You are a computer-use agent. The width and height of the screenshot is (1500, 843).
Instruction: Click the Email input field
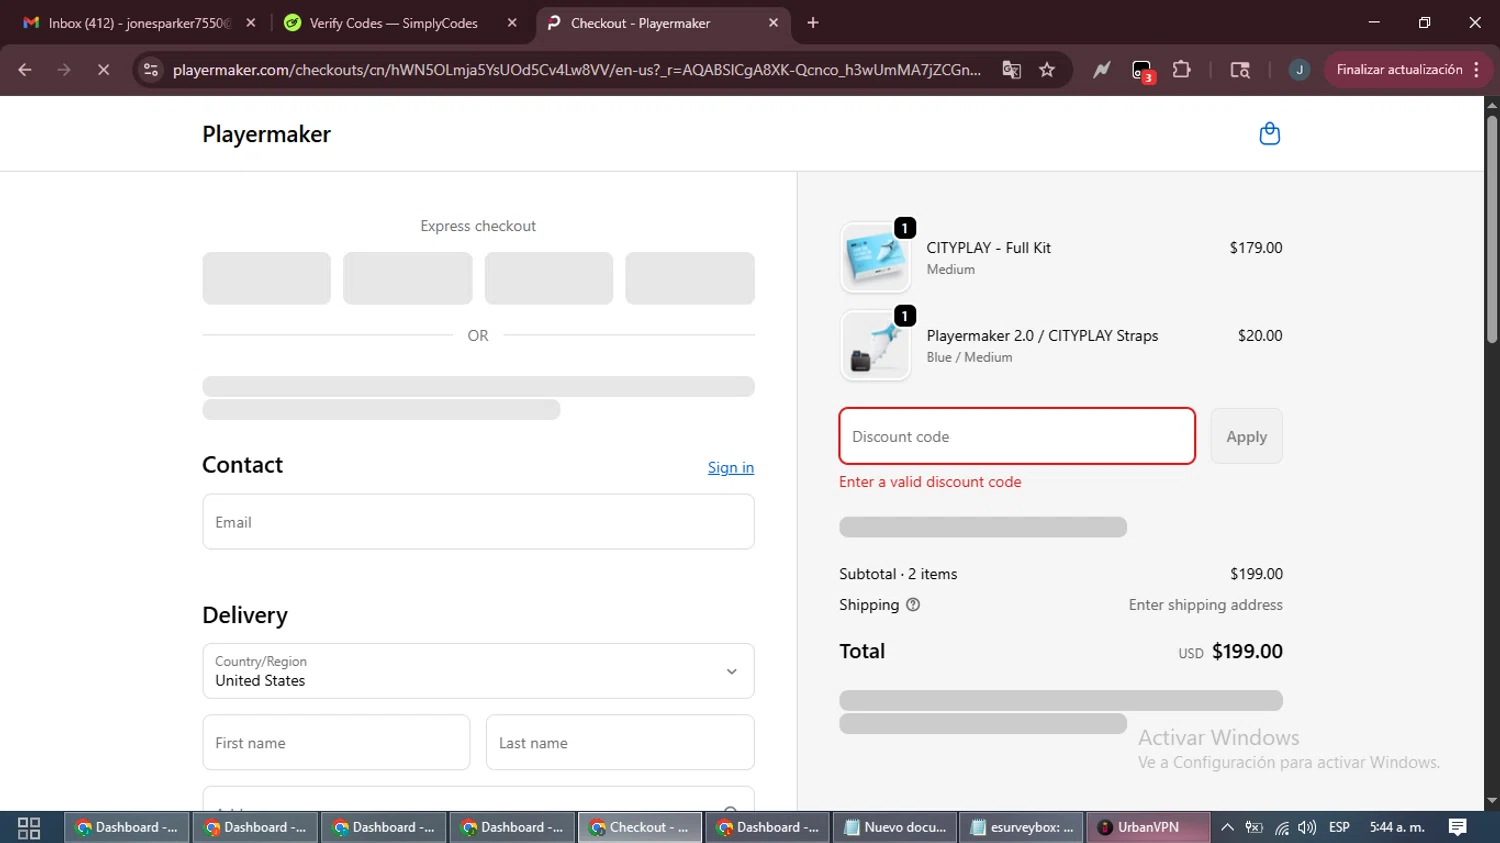[x=478, y=522]
